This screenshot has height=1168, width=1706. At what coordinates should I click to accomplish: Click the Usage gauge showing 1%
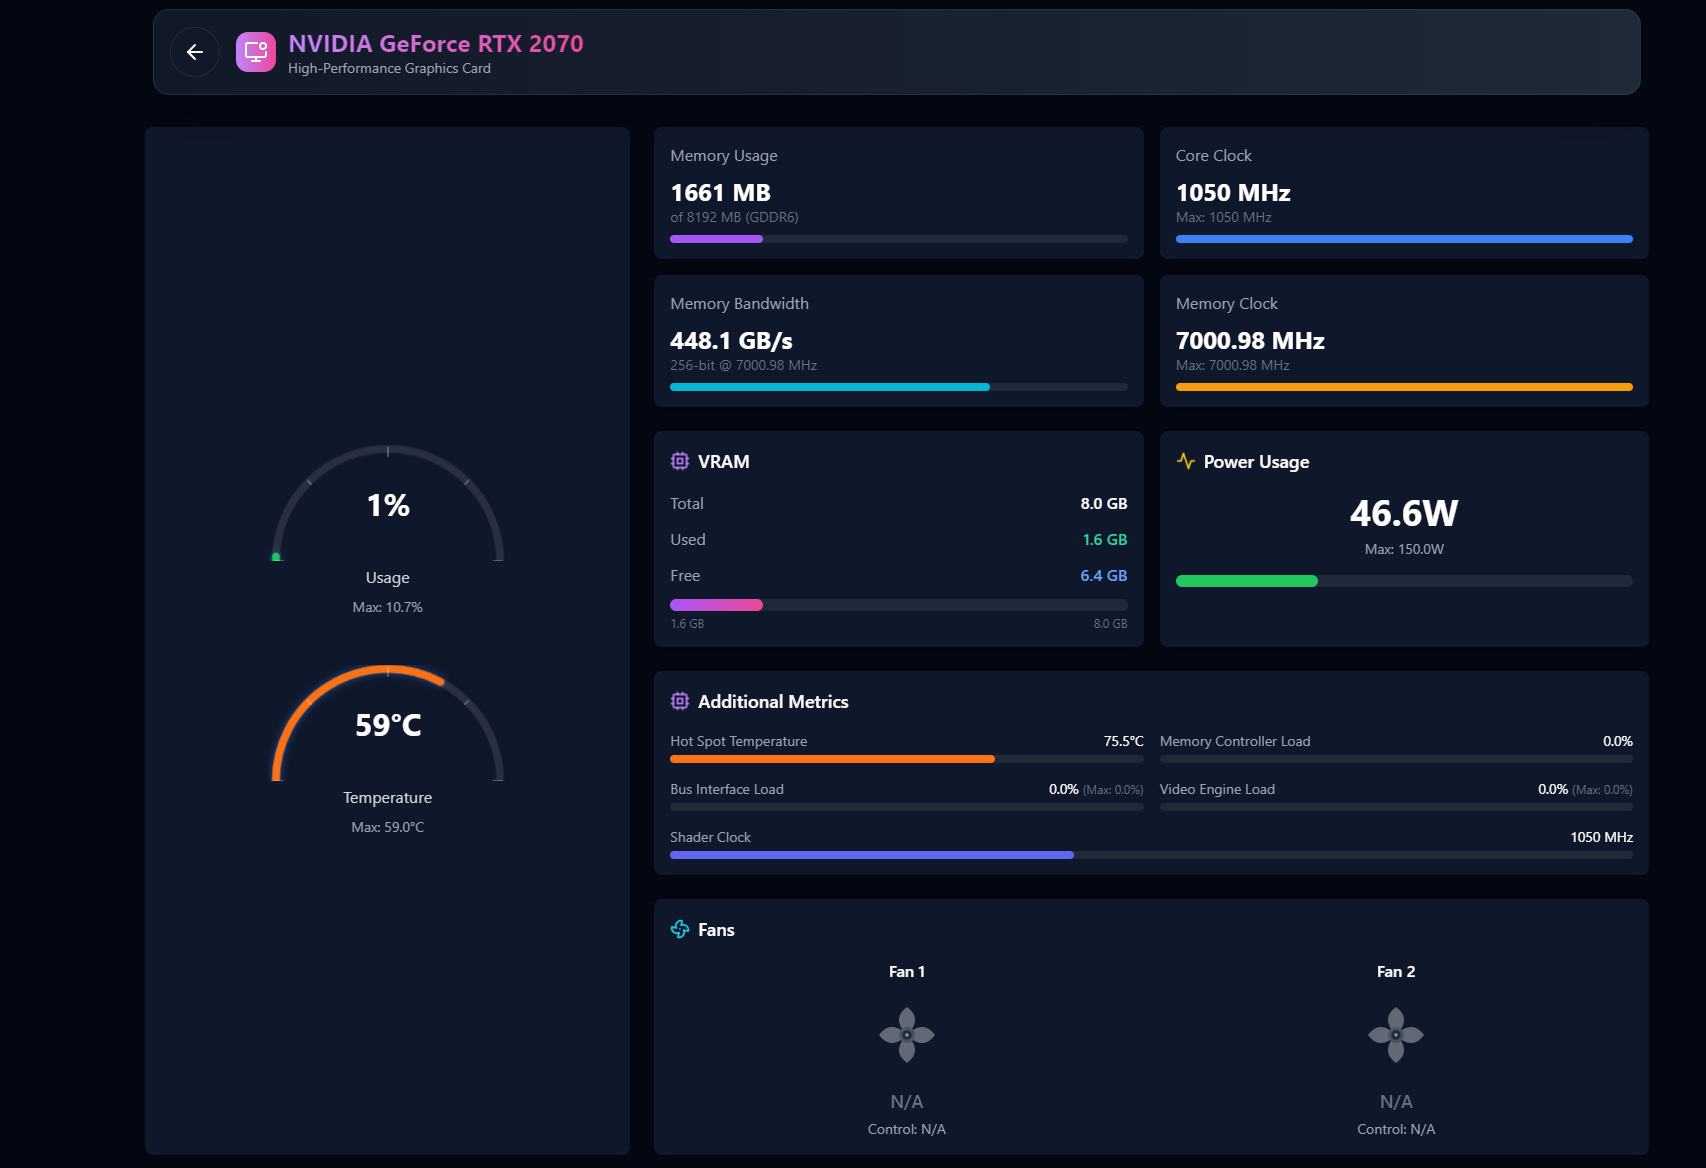[387, 507]
